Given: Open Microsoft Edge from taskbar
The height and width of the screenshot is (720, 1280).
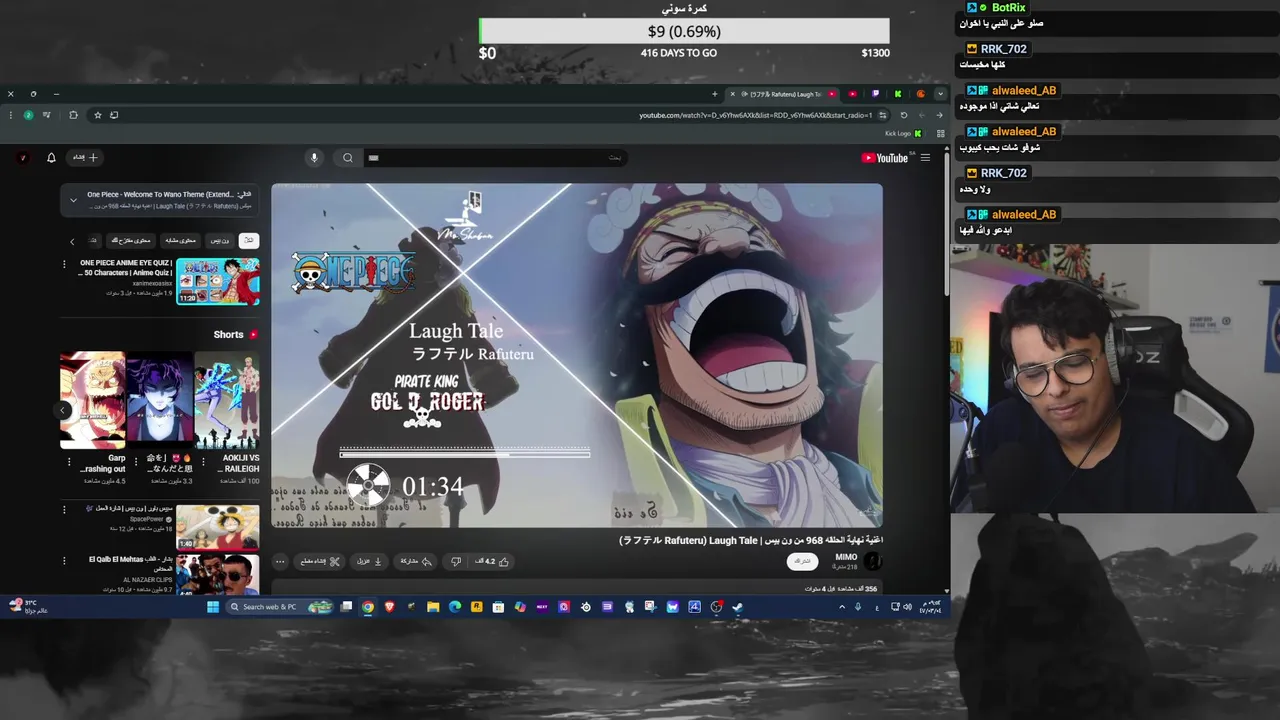Looking at the screenshot, I should click(455, 607).
